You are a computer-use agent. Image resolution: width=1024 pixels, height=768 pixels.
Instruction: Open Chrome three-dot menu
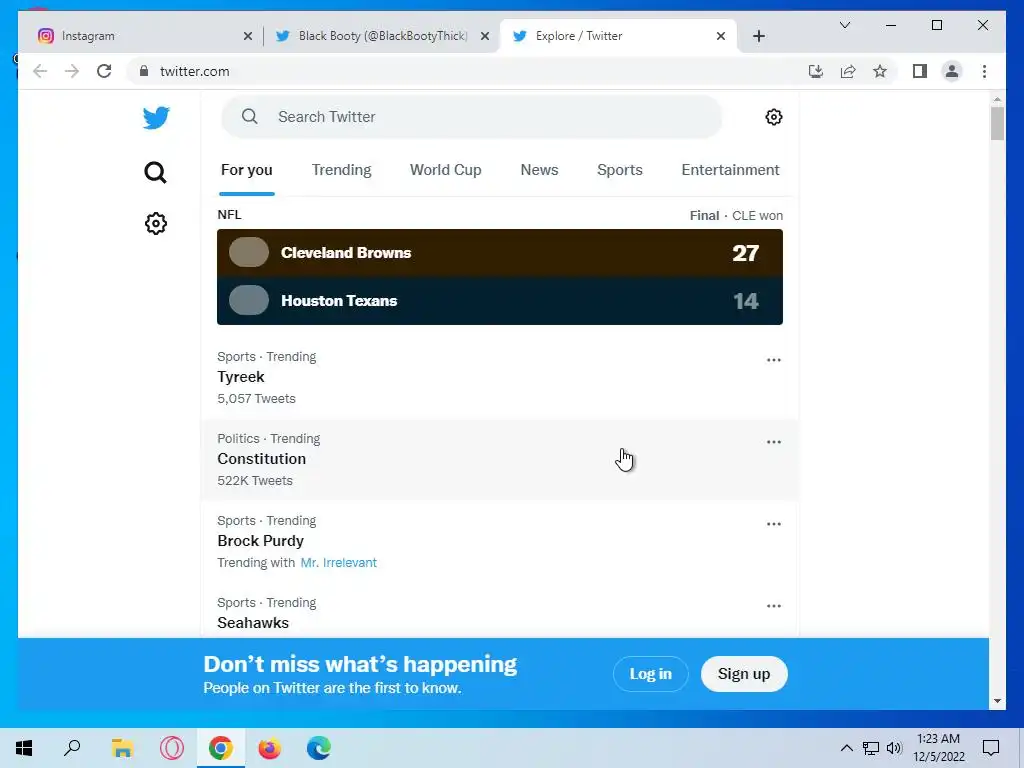984,71
